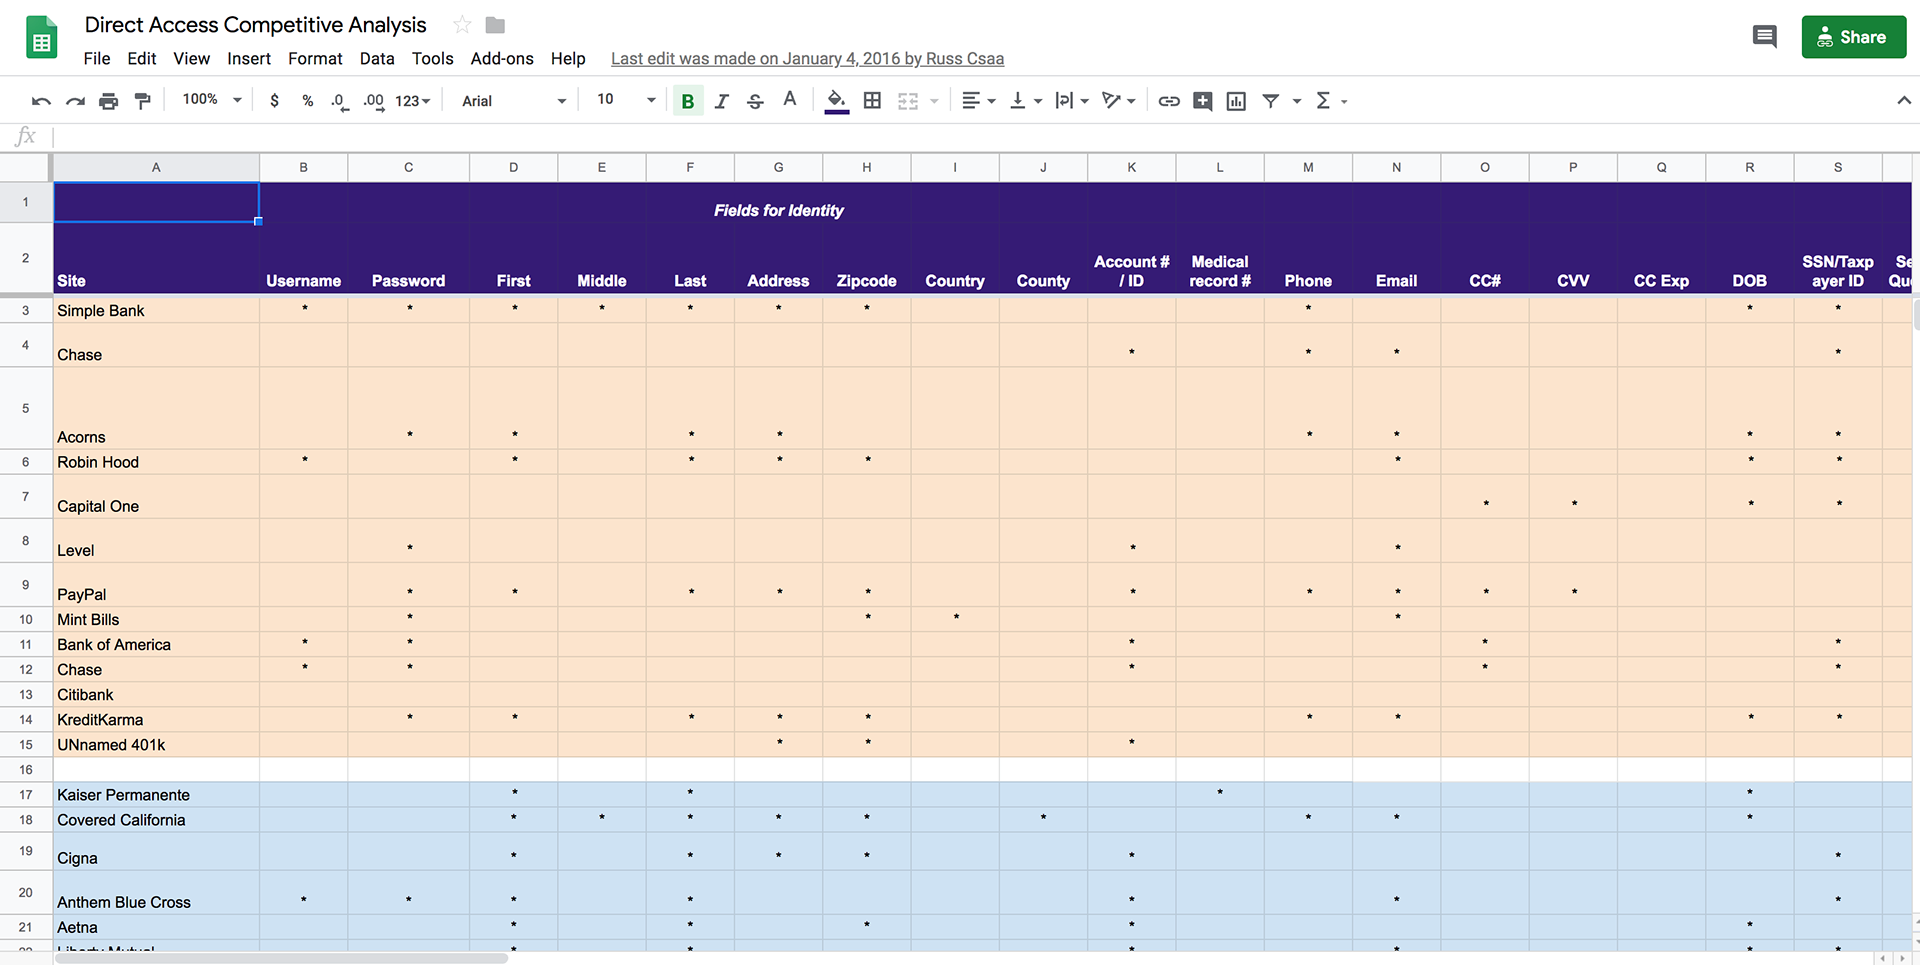
Task: Open text rotation dropdown
Action: [x=1118, y=101]
